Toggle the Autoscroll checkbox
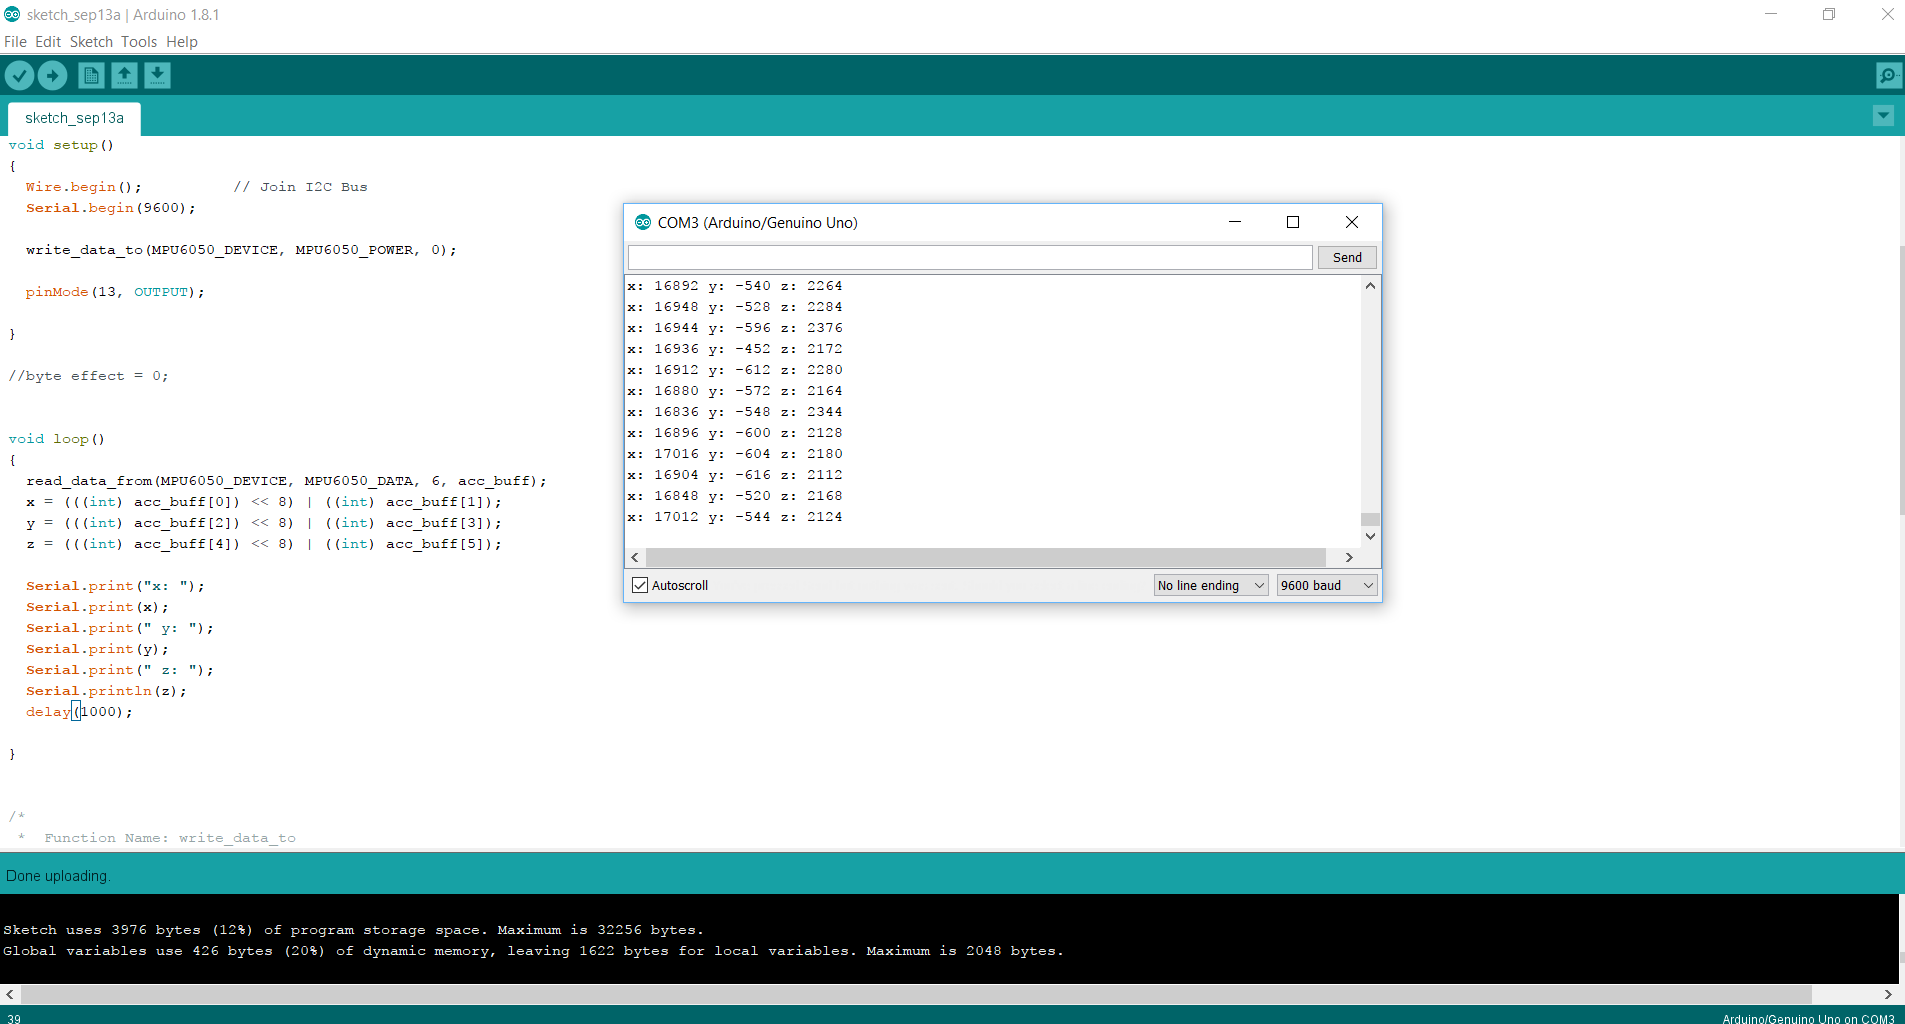The image size is (1905, 1024). 640,585
